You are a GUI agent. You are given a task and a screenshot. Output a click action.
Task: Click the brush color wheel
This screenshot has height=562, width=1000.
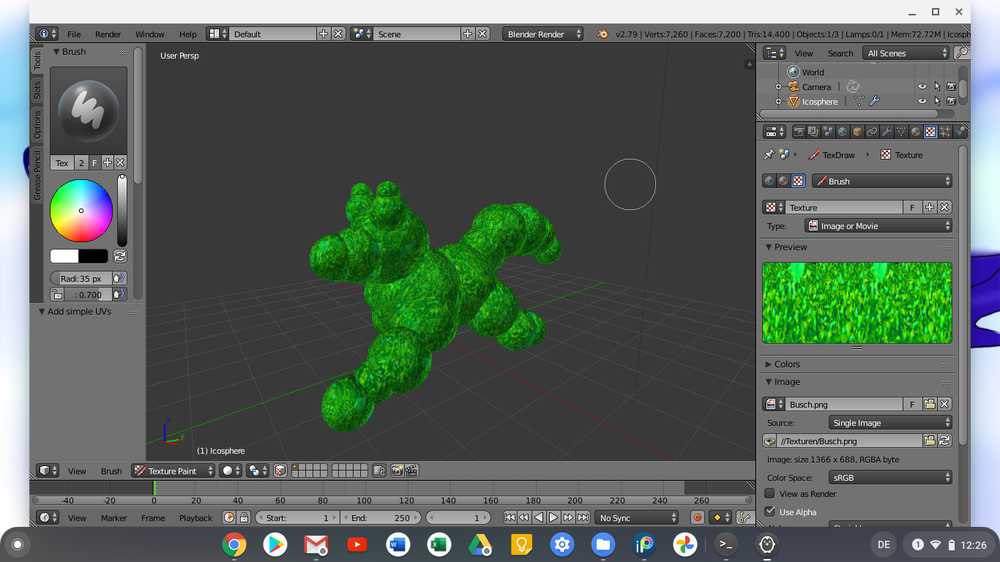pos(81,210)
